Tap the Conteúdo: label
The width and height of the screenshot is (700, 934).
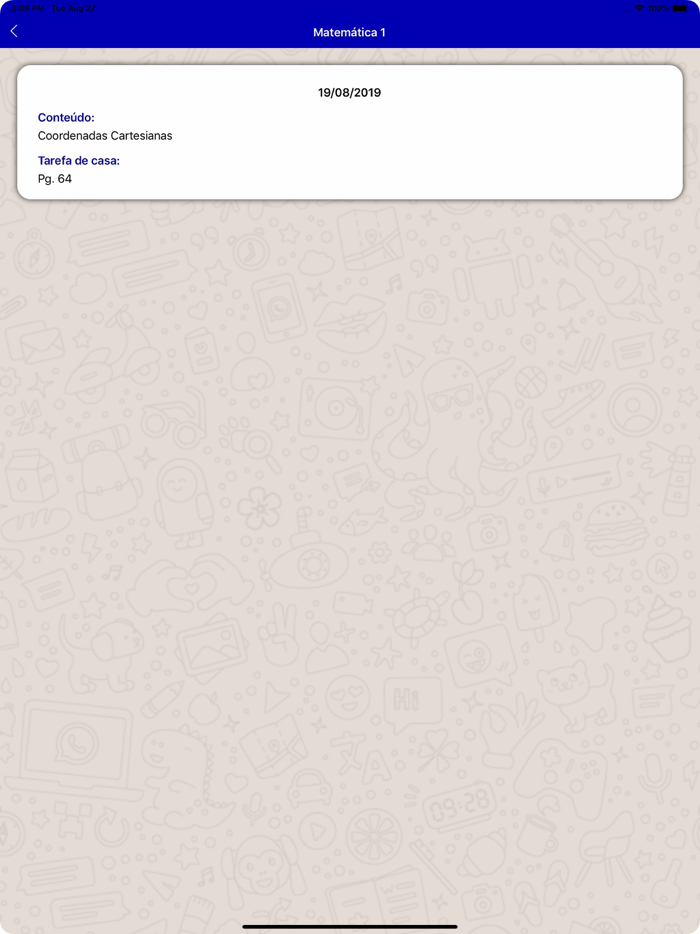[x=66, y=117]
